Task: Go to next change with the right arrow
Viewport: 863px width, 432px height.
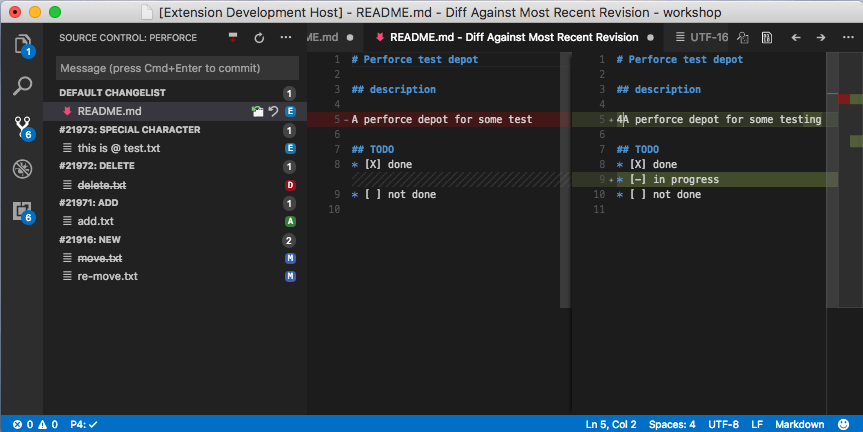Action: coord(821,37)
